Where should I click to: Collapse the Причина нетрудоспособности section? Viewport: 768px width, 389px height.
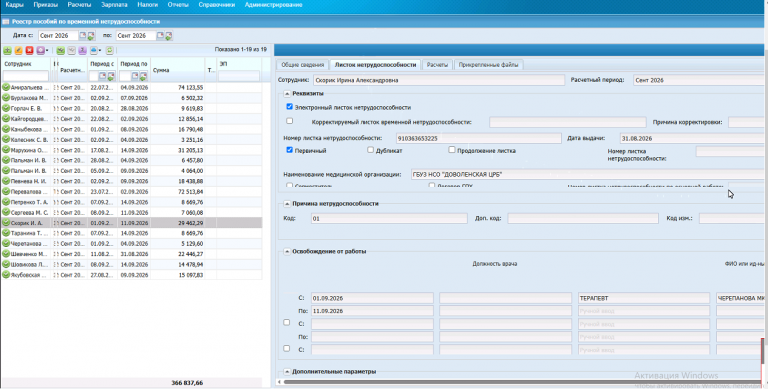(287, 204)
